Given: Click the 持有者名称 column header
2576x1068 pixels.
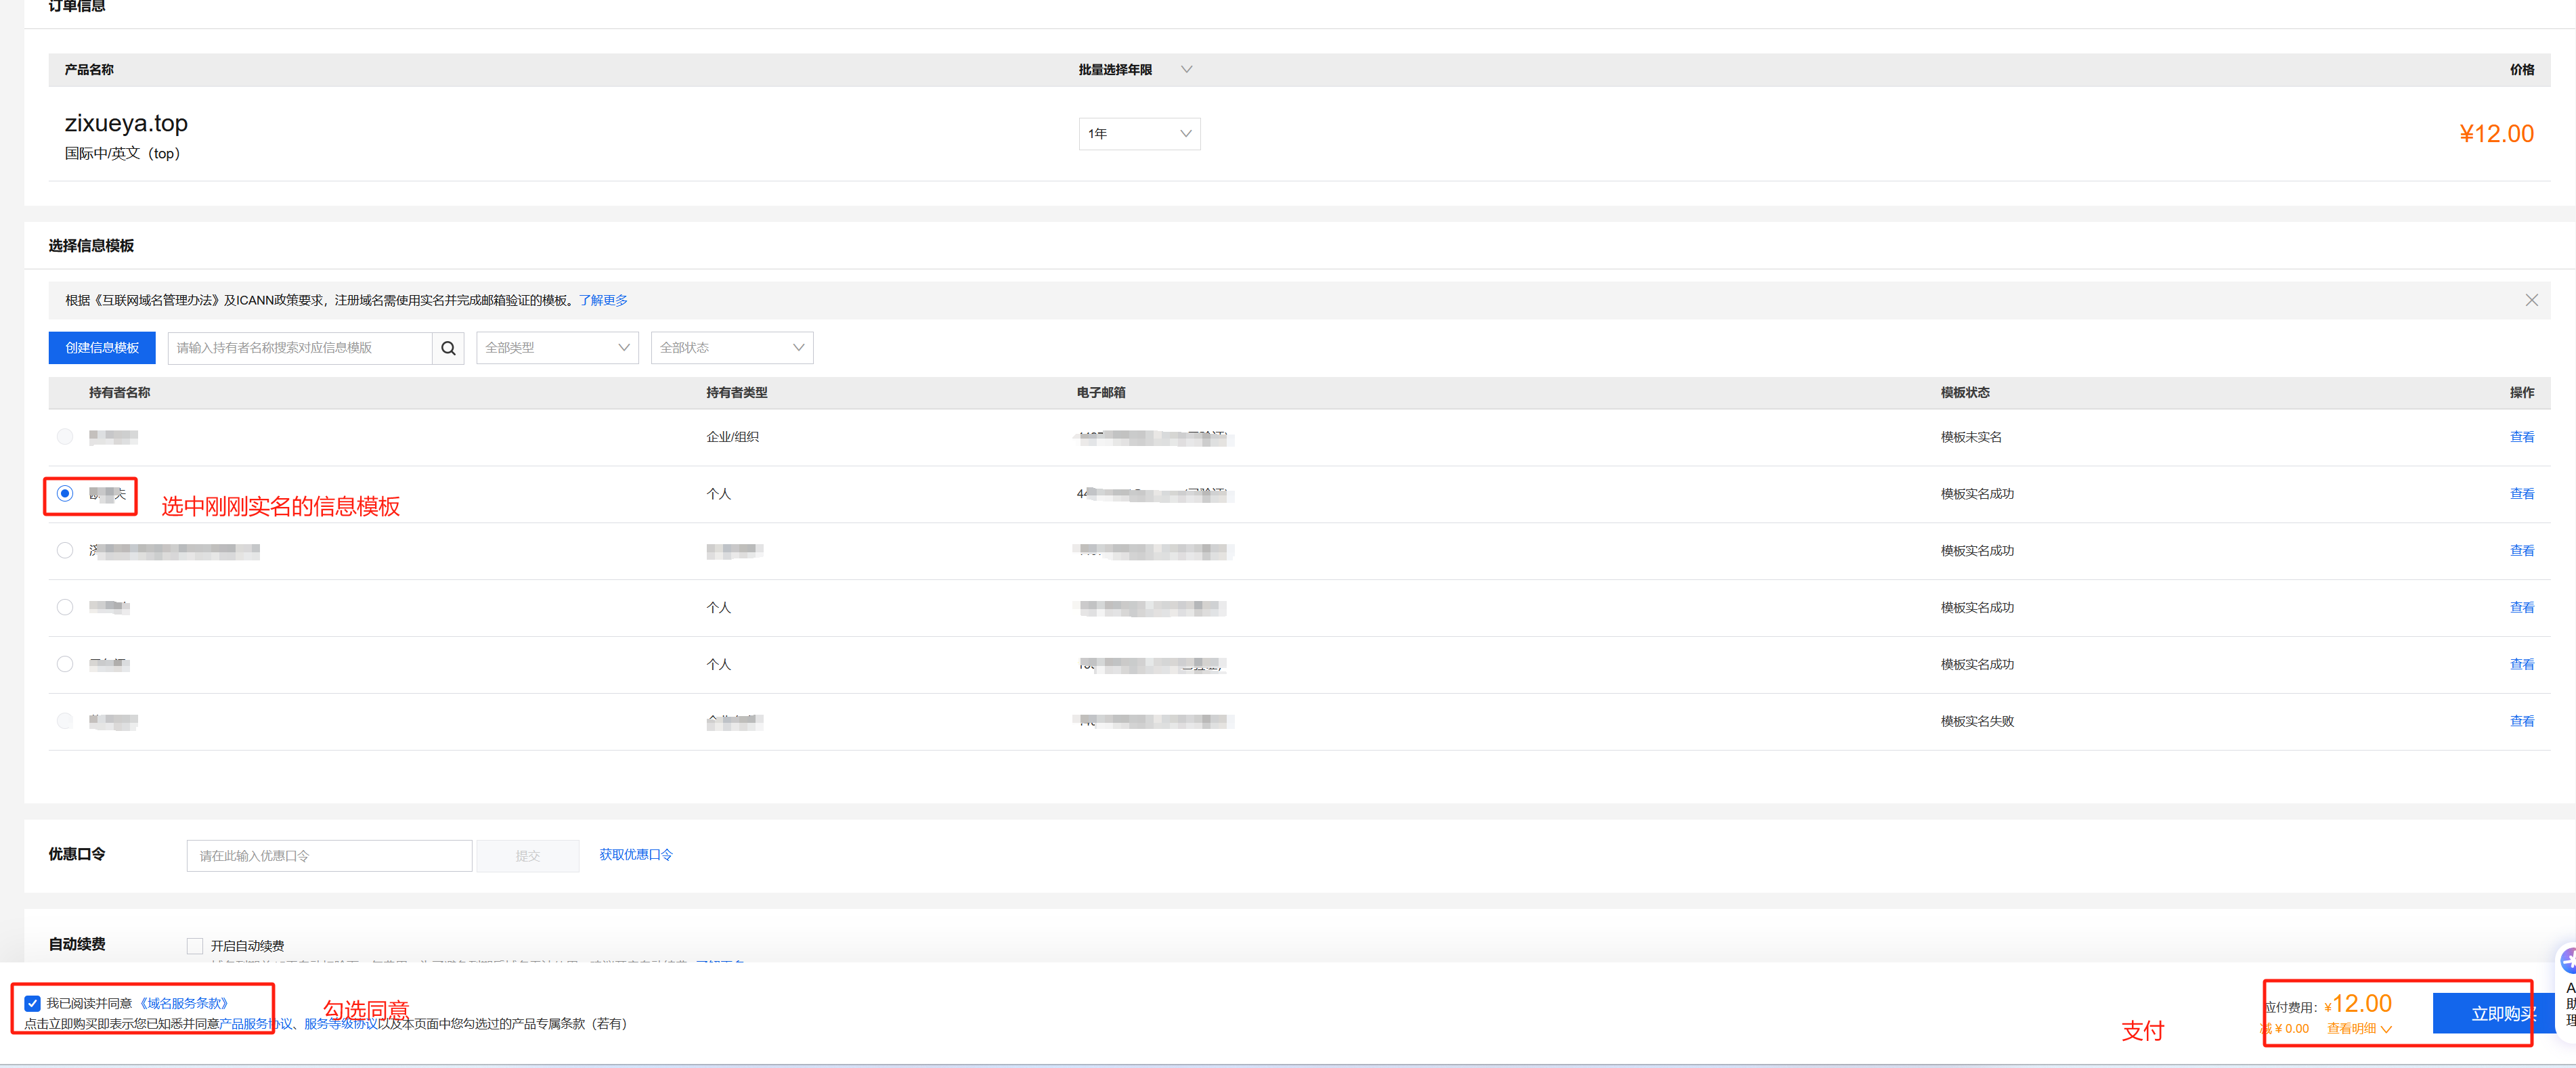Looking at the screenshot, I should 119,393.
